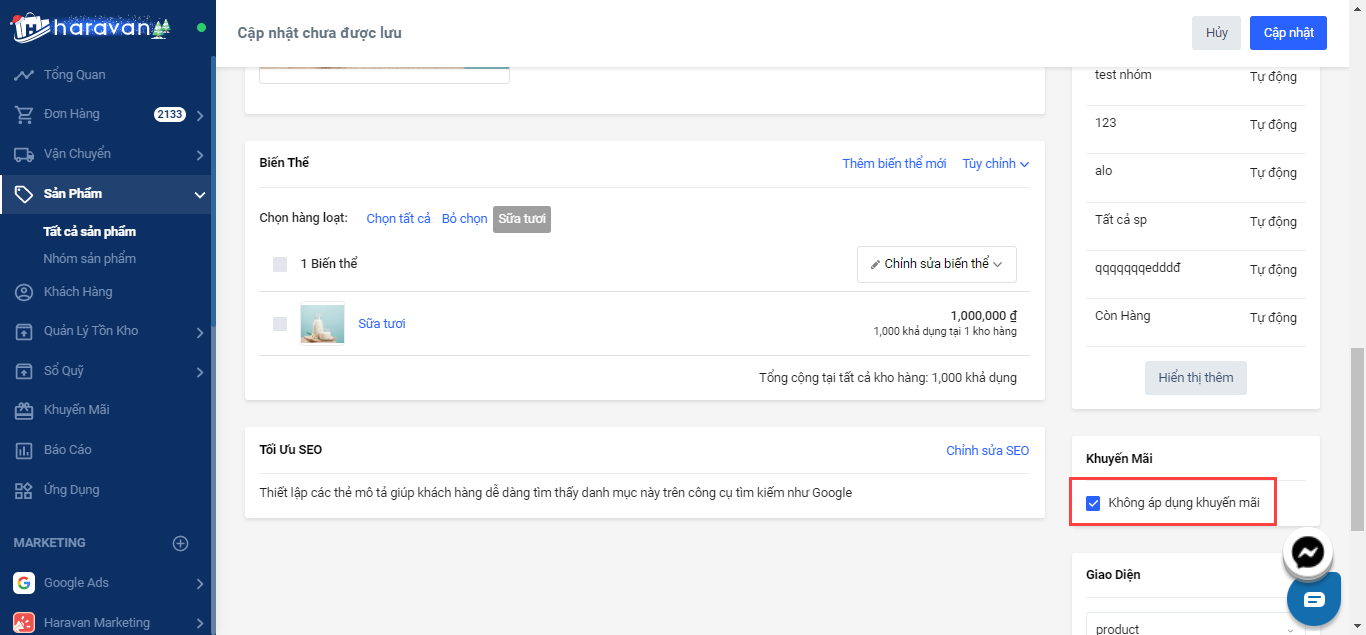
Task: Click the Quản Lý Tồn Kho icon
Action: pyautogui.click(x=24, y=331)
